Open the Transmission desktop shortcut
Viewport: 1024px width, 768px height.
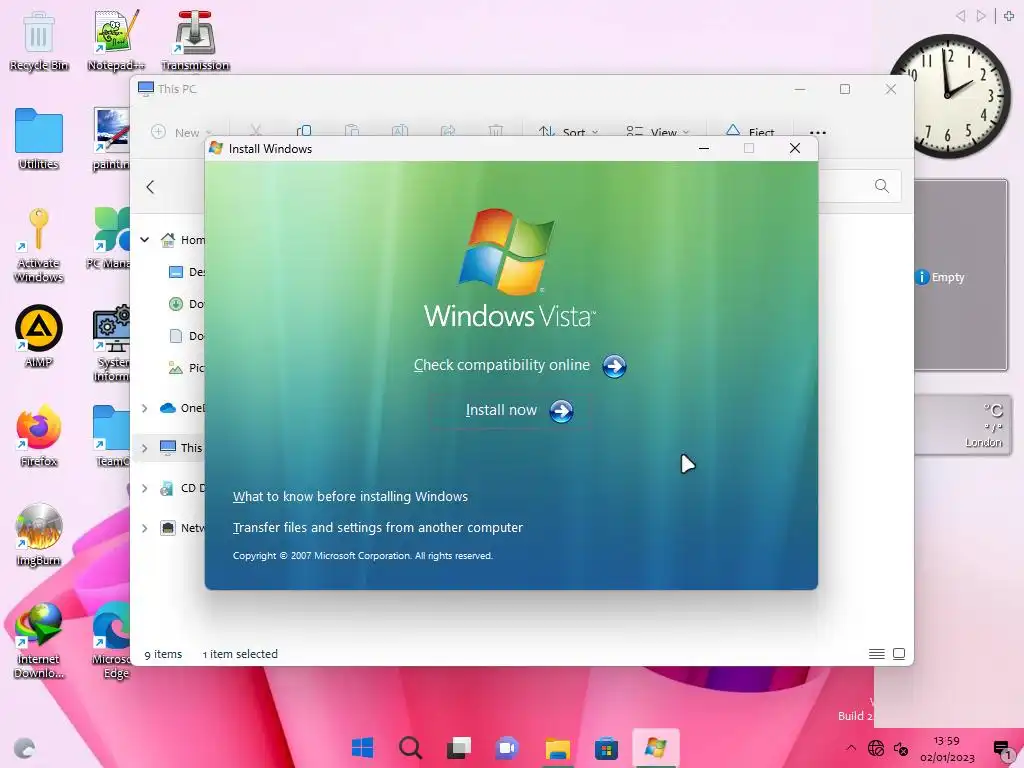(195, 40)
